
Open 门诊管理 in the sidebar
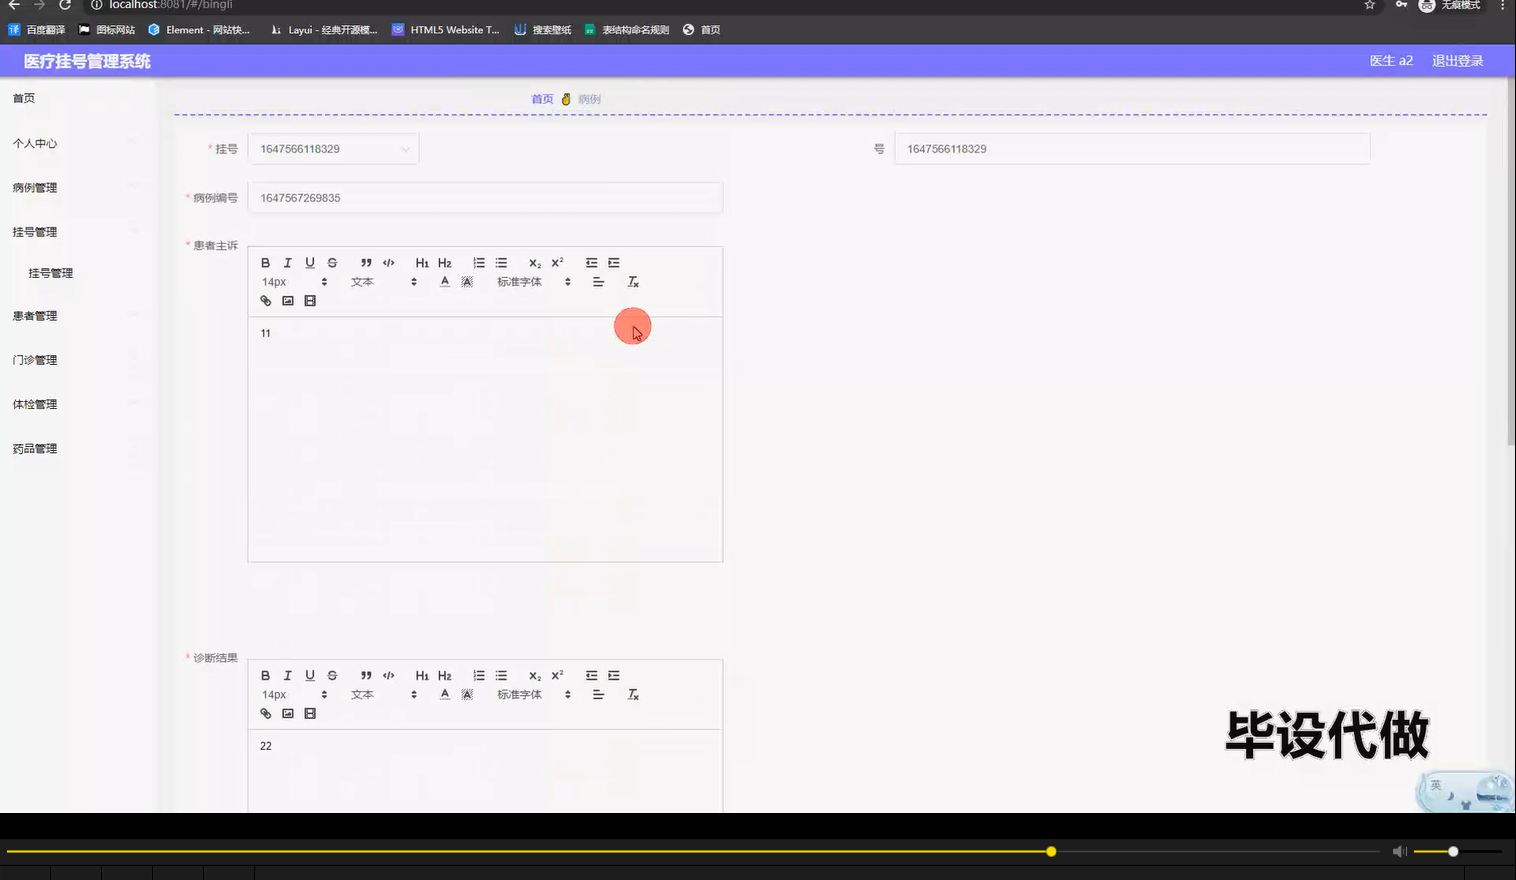tap(35, 360)
